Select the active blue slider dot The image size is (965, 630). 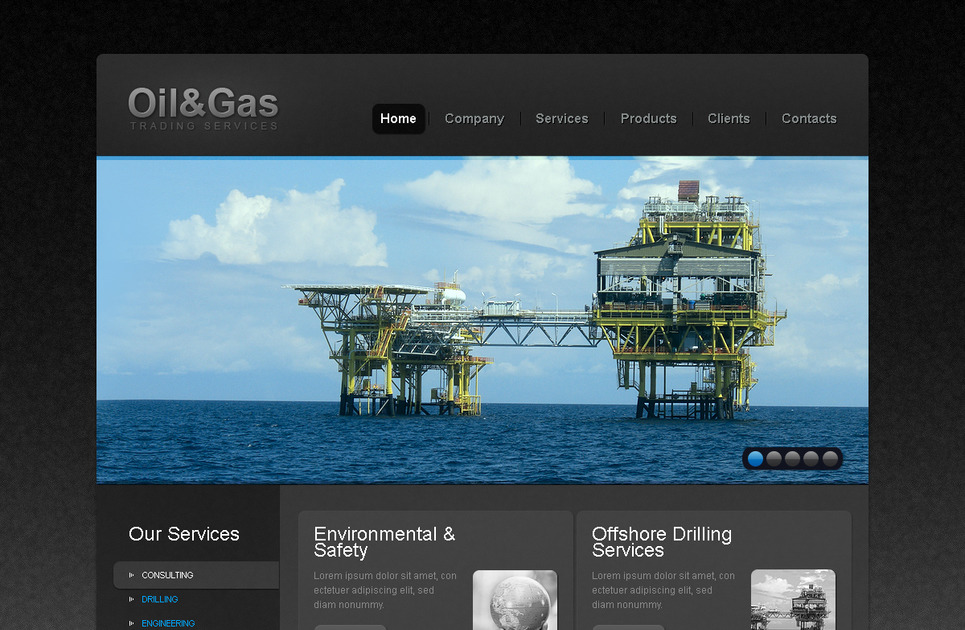[x=755, y=458]
